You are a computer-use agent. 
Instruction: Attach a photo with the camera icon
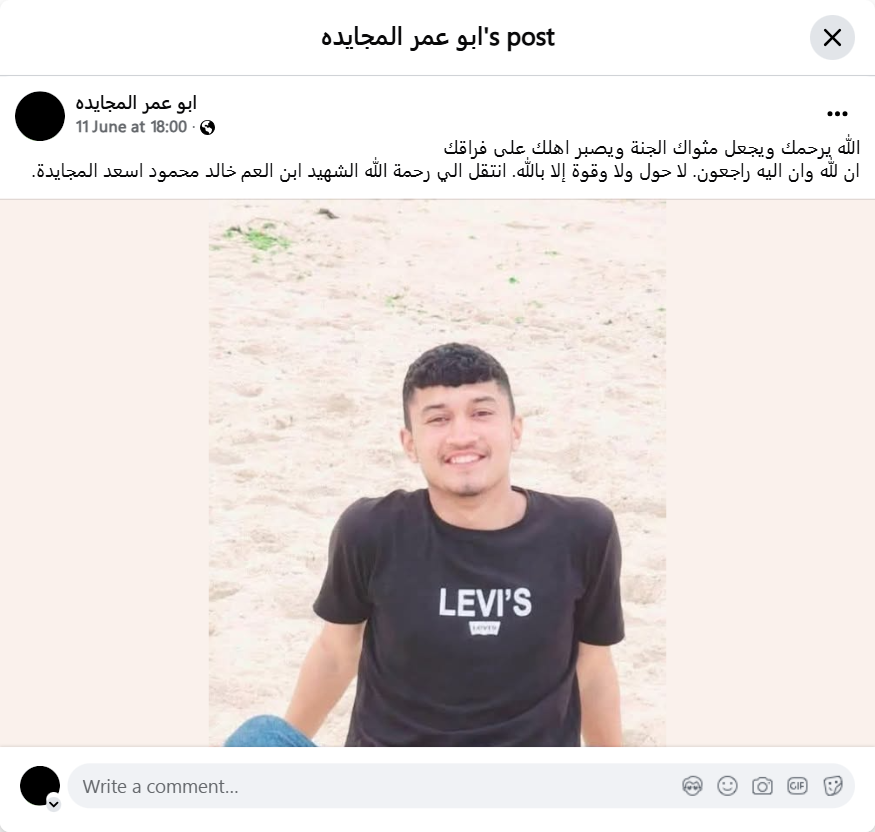pyautogui.click(x=762, y=786)
